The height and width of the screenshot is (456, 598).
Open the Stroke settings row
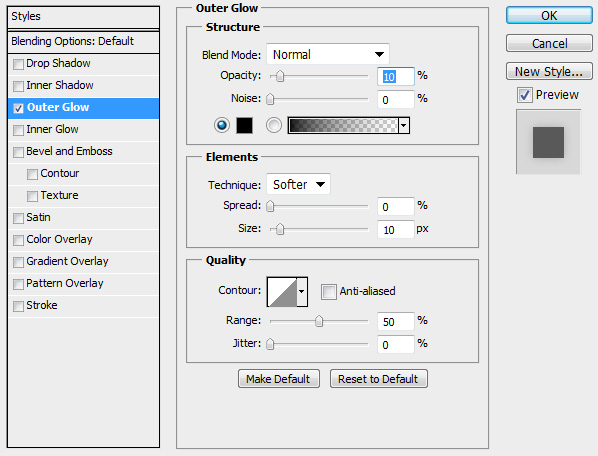pyautogui.click(x=83, y=306)
